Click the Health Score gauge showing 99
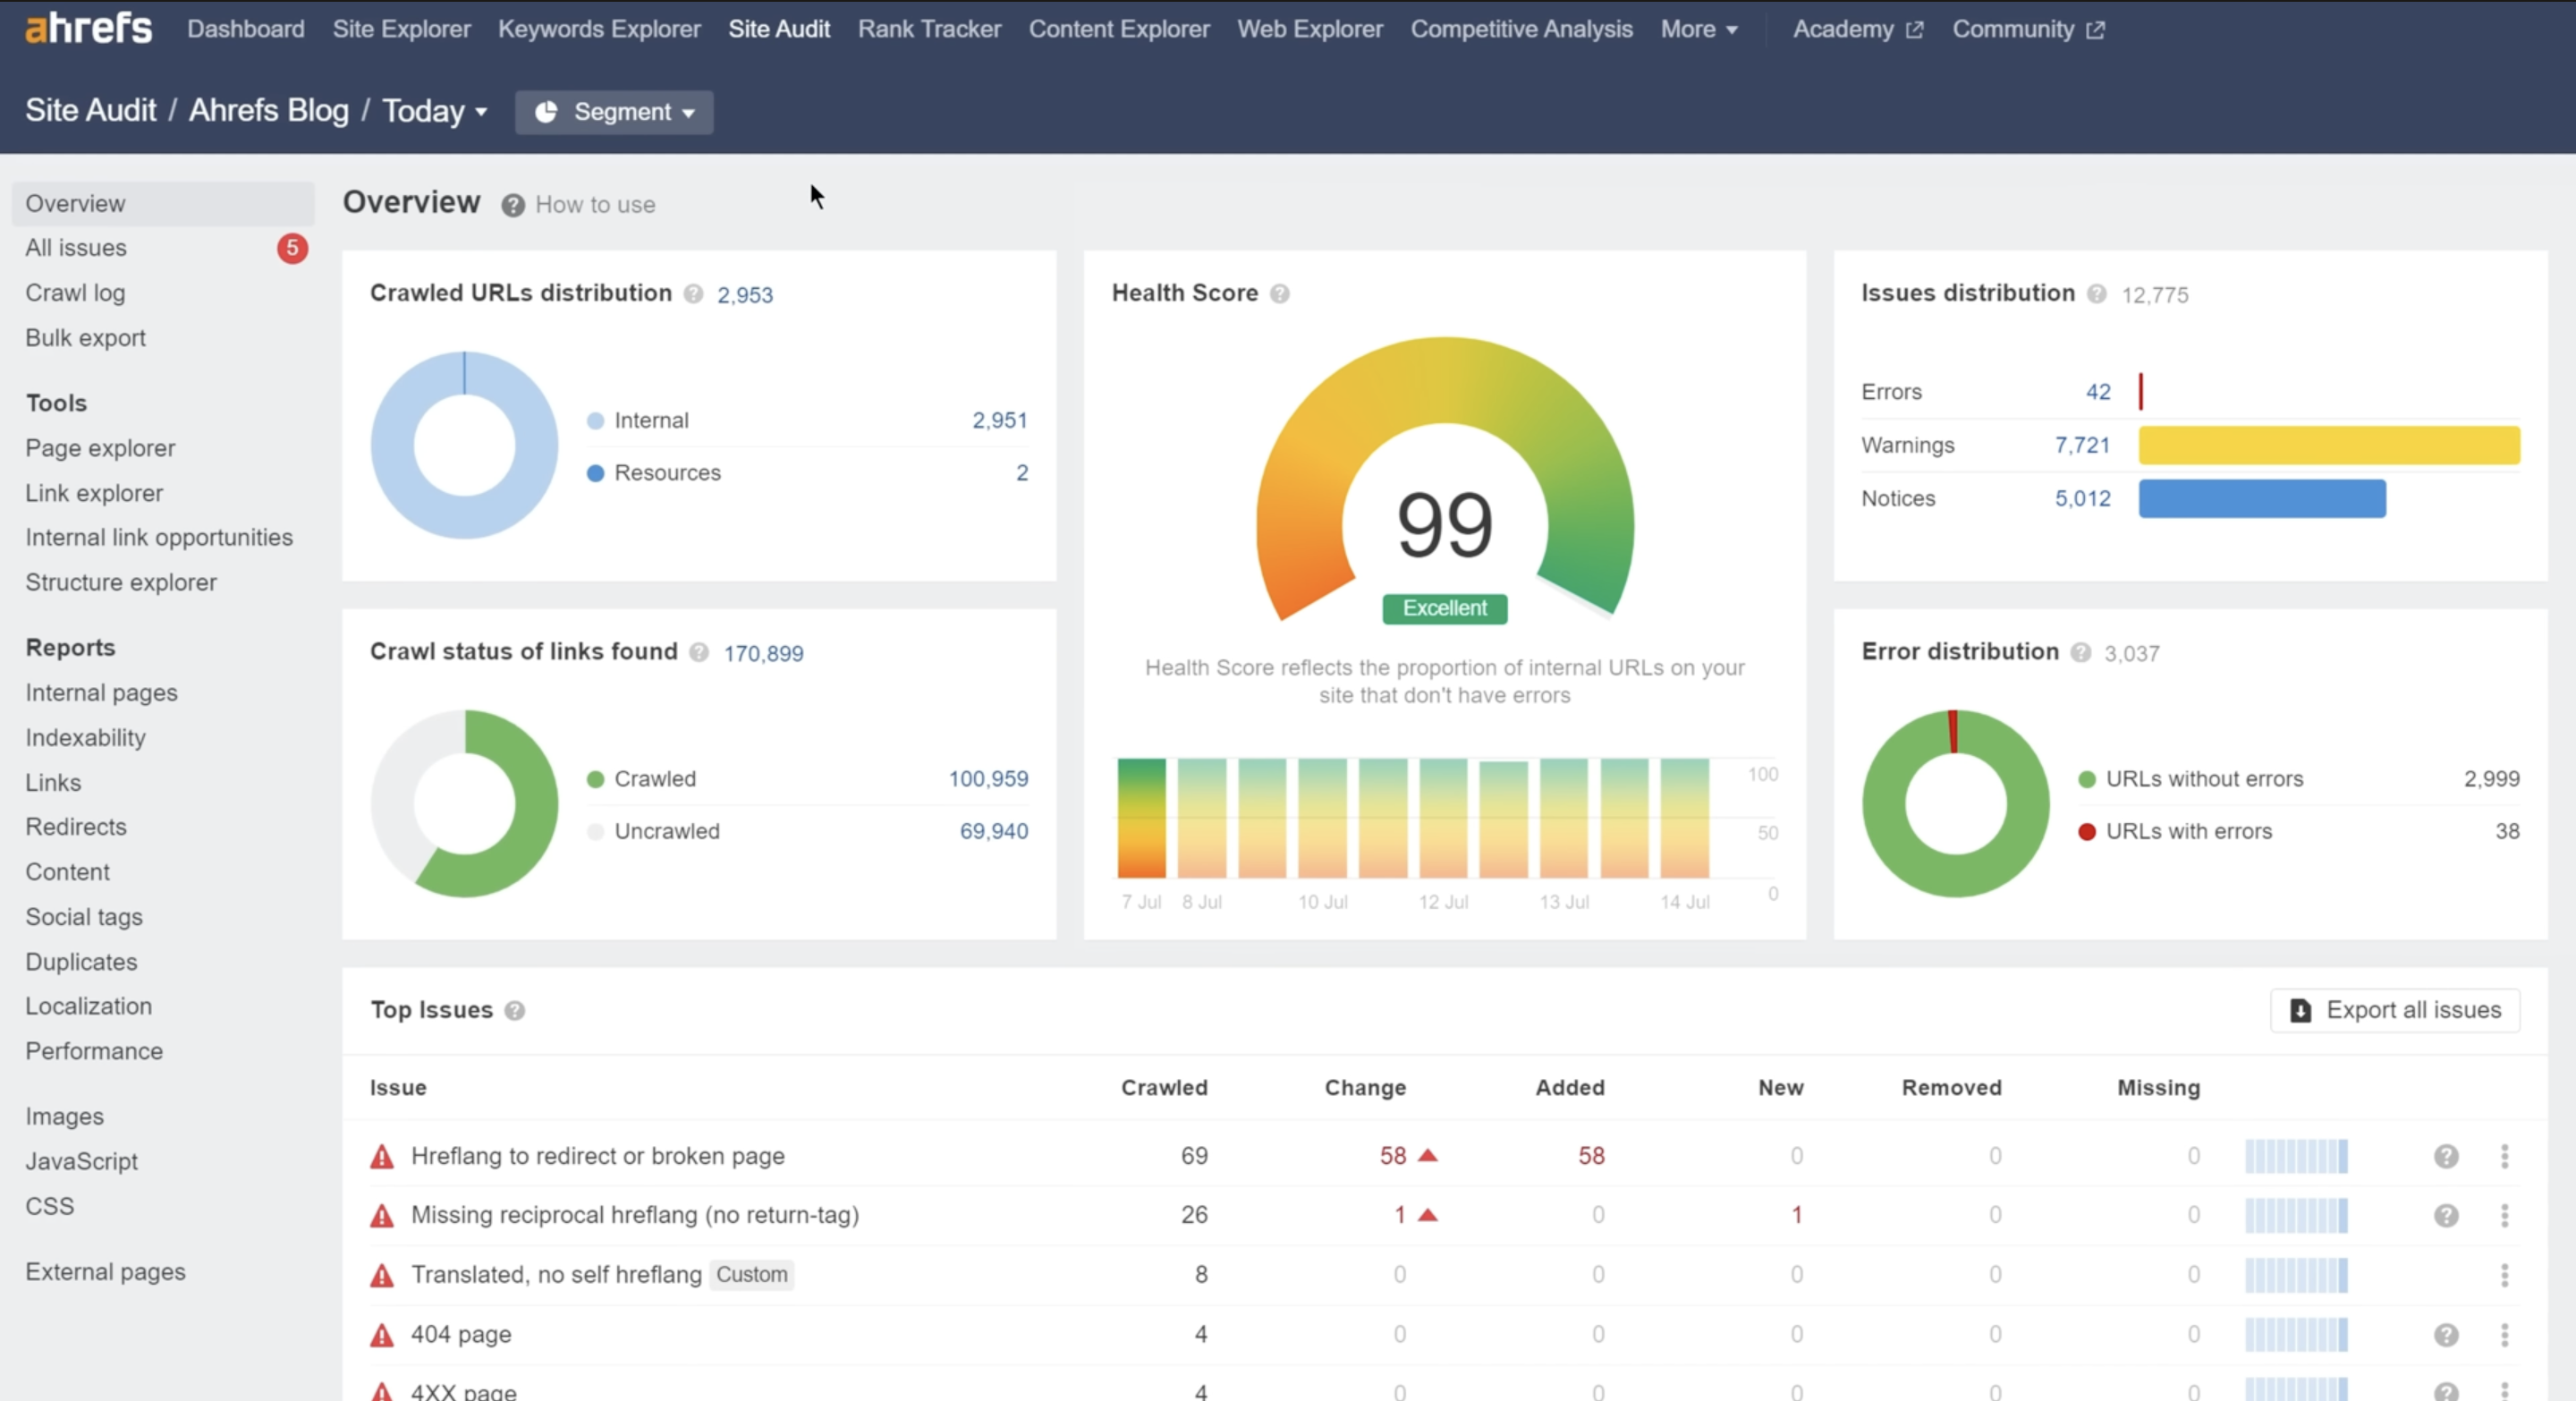The width and height of the screenshot is (2576, 1401). coord(1445,480)
